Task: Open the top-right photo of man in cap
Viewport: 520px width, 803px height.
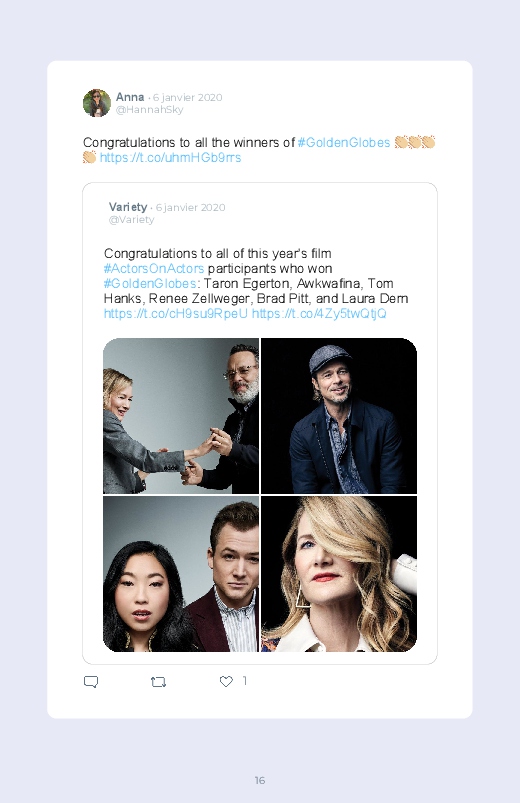Action: tap(339, 416)
